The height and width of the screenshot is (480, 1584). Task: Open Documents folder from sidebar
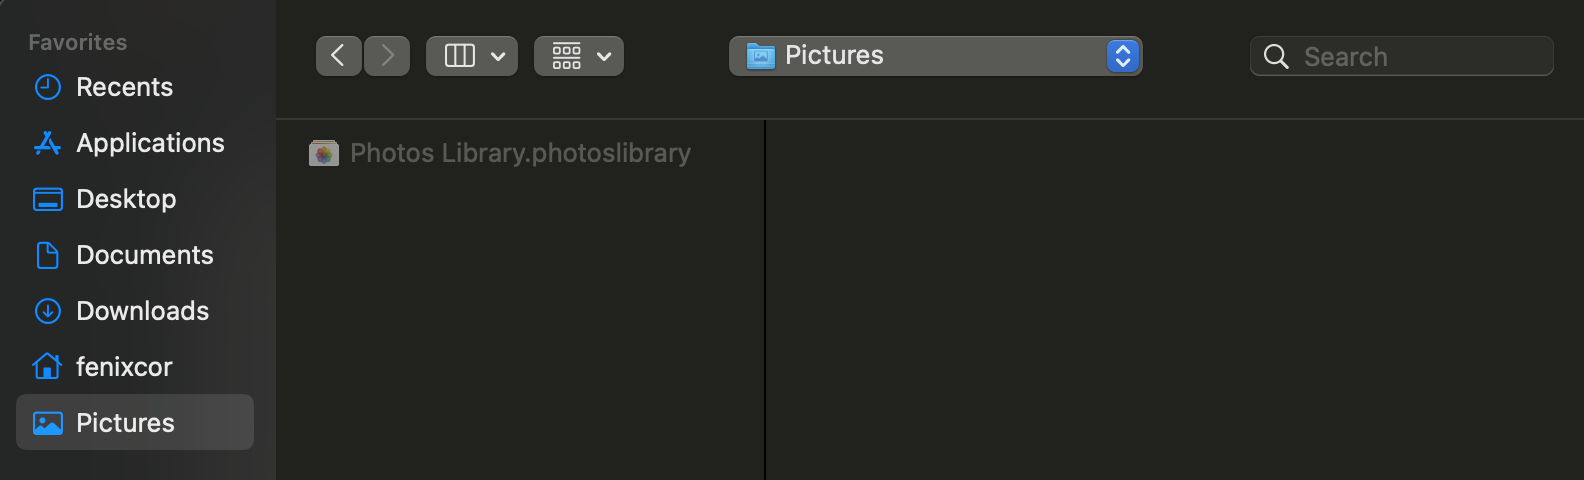click(144, 255)
